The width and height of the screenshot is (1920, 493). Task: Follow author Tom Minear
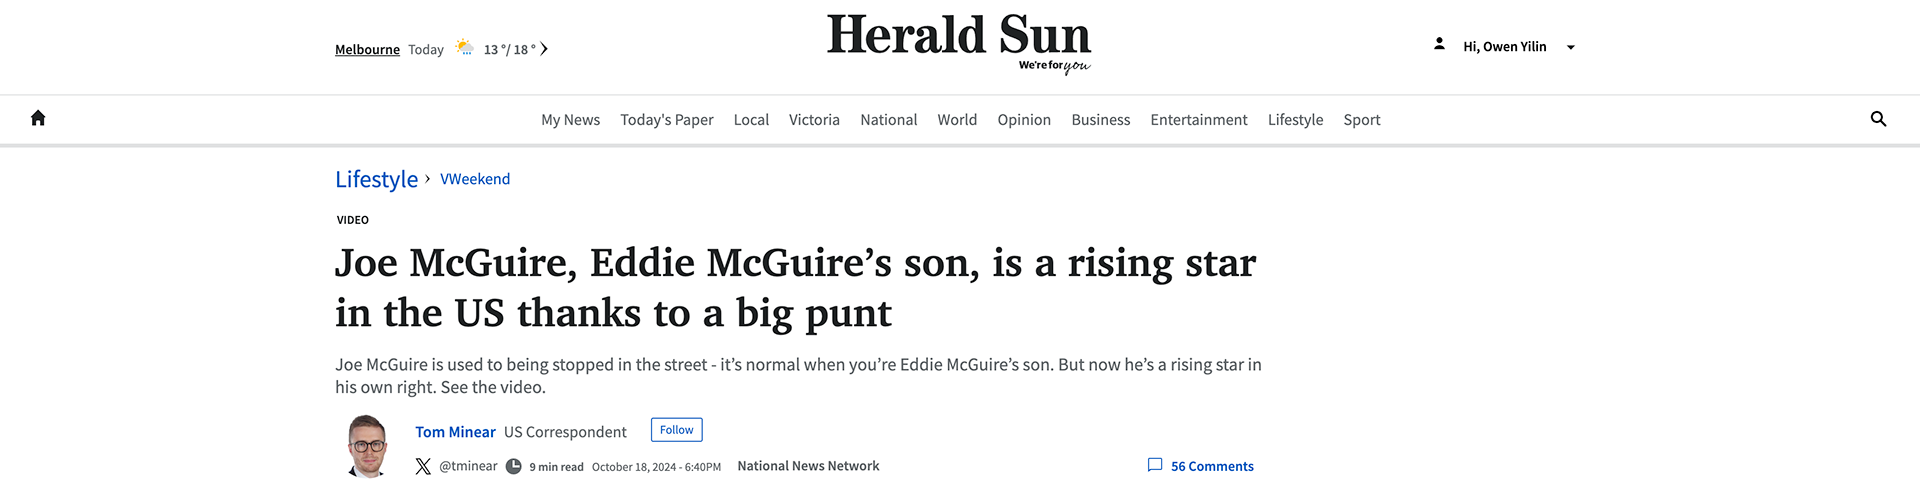point(676,429)
